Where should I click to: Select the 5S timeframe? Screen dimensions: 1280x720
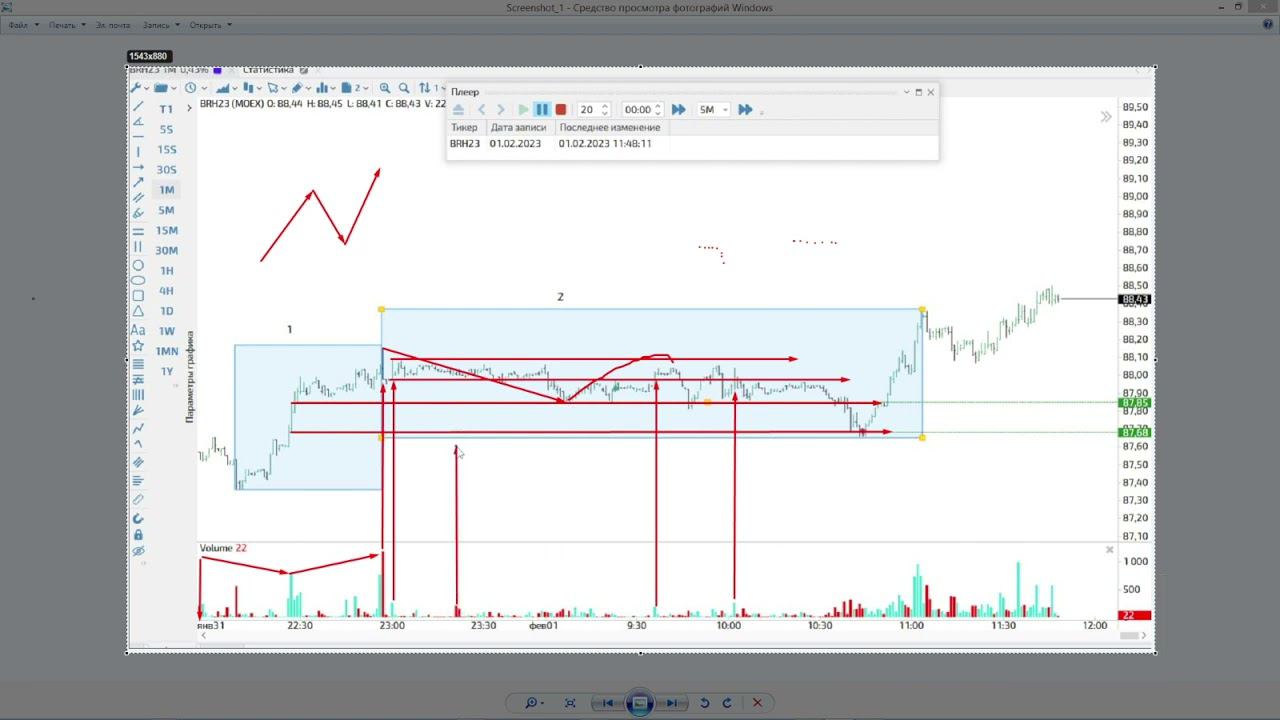166,129
